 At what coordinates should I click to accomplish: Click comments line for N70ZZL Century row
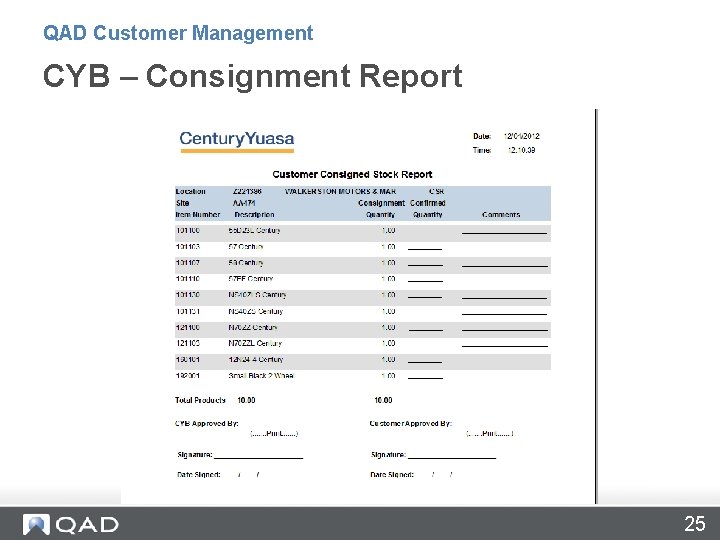[505, 345]
